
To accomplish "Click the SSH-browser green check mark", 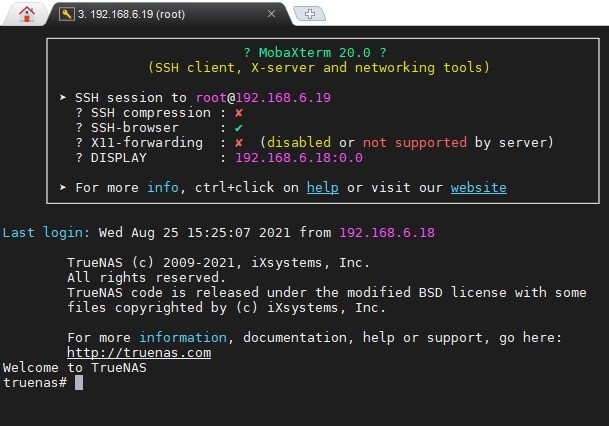I will click(x=238, y=128).
